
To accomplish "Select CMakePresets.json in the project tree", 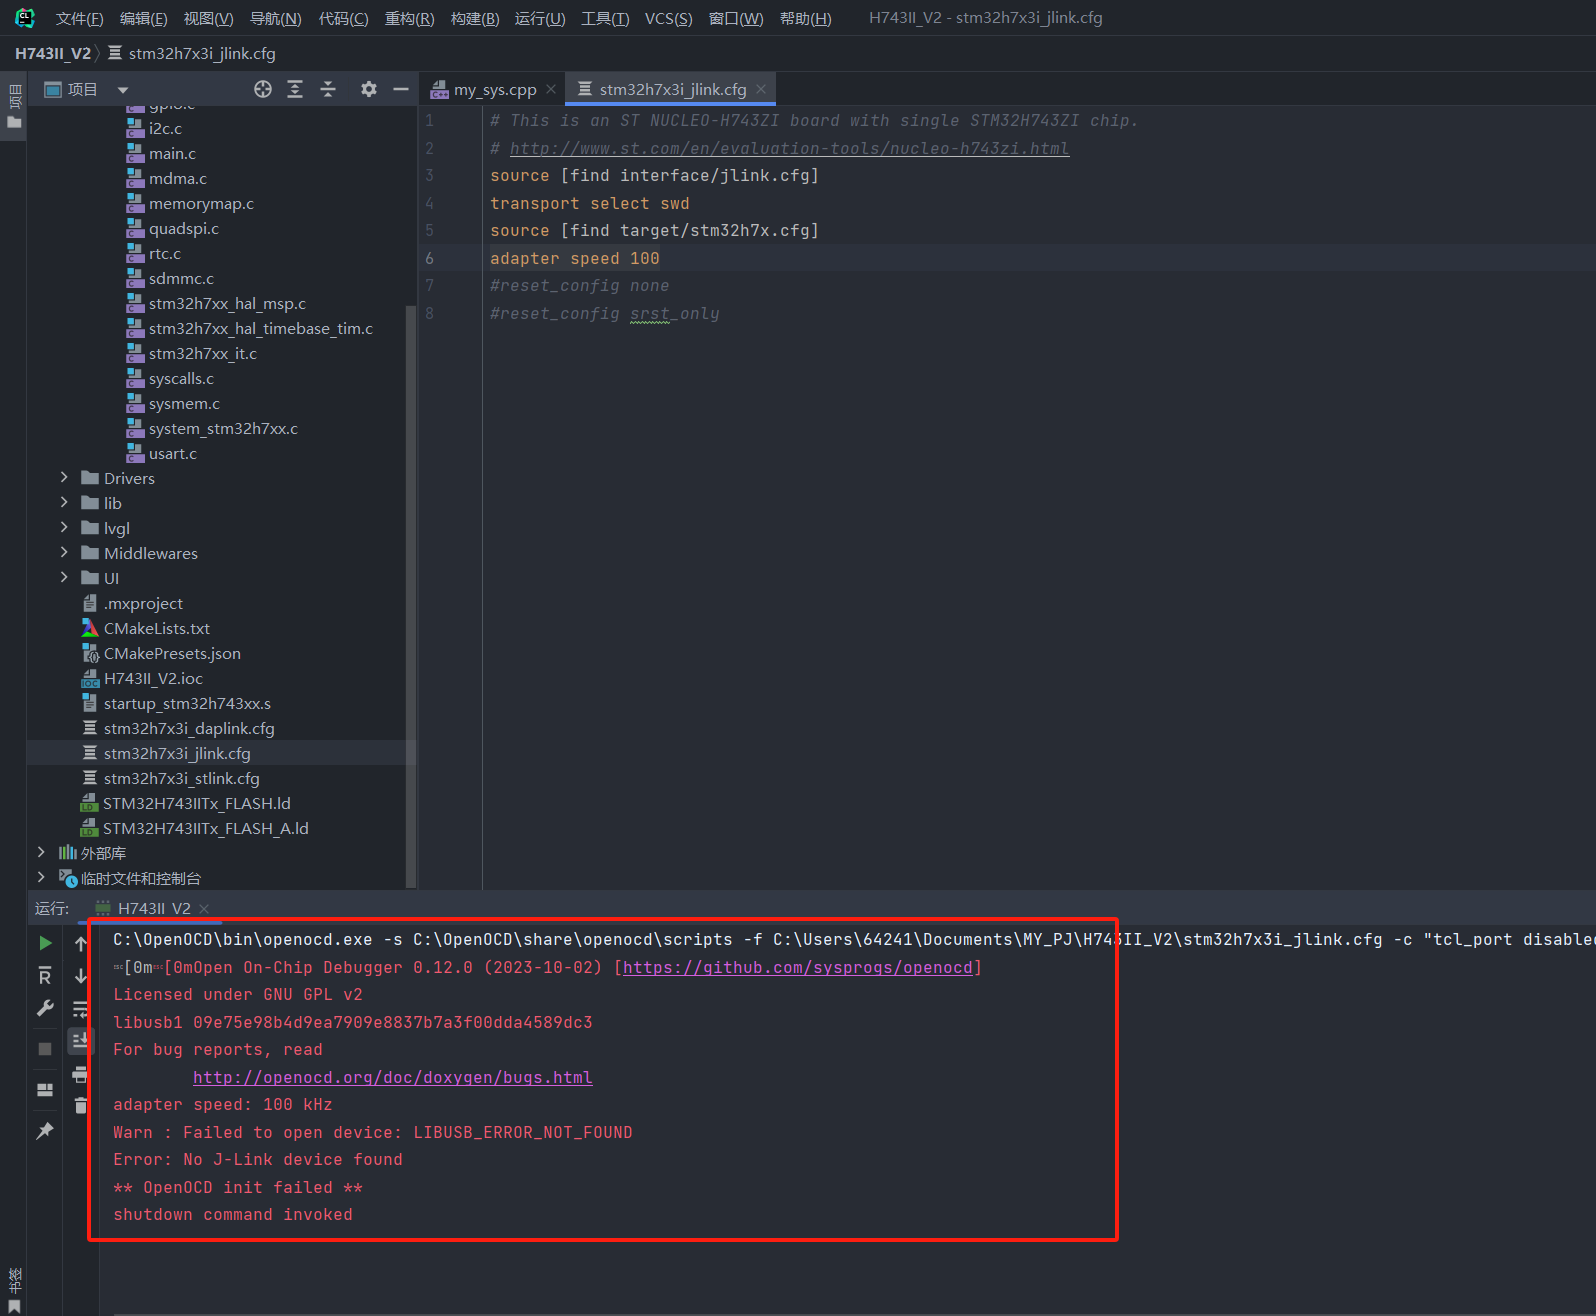I will coord(172,653).
